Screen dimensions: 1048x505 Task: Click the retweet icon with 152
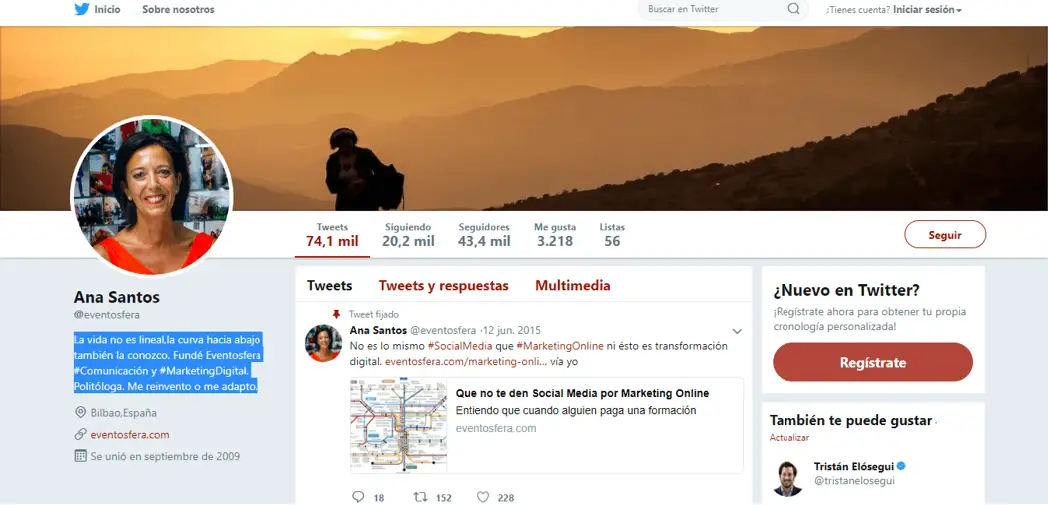click(420, 496)
